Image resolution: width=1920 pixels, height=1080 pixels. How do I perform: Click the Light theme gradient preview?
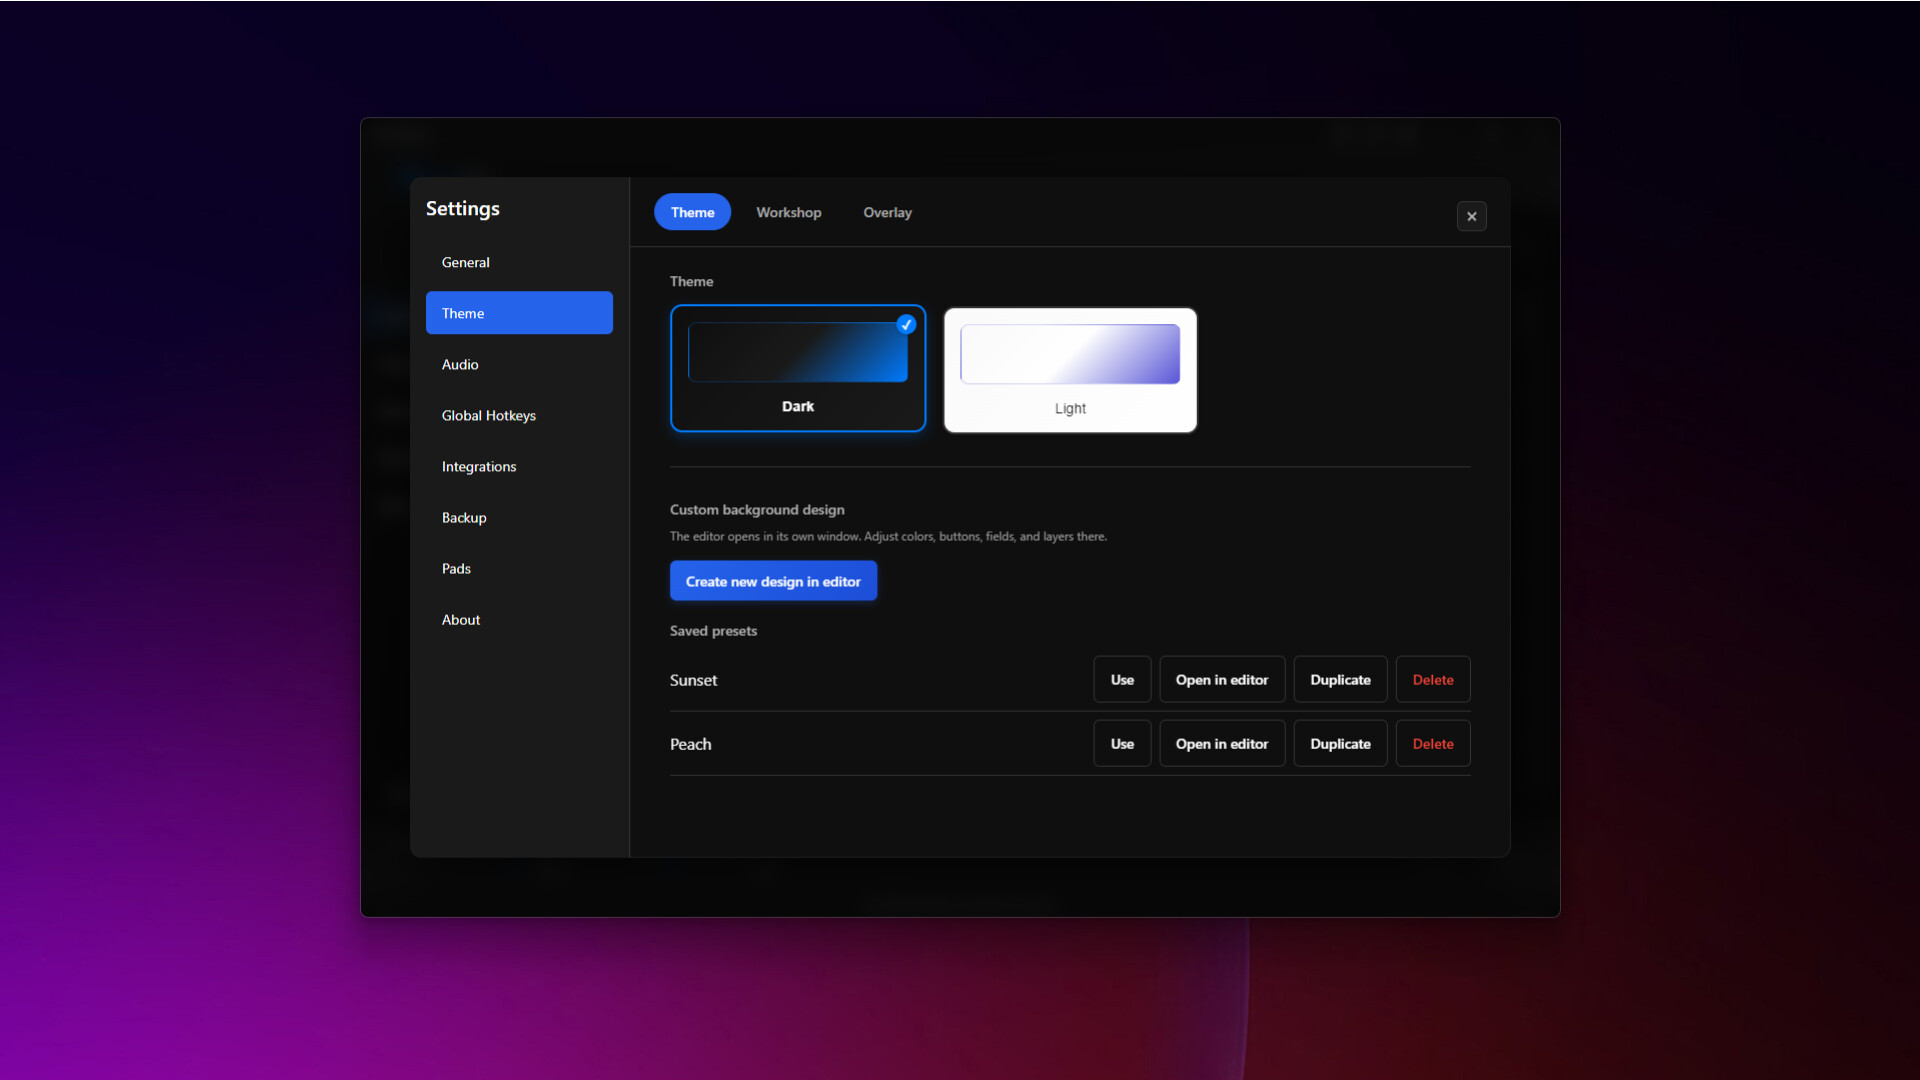[1070, 354]
